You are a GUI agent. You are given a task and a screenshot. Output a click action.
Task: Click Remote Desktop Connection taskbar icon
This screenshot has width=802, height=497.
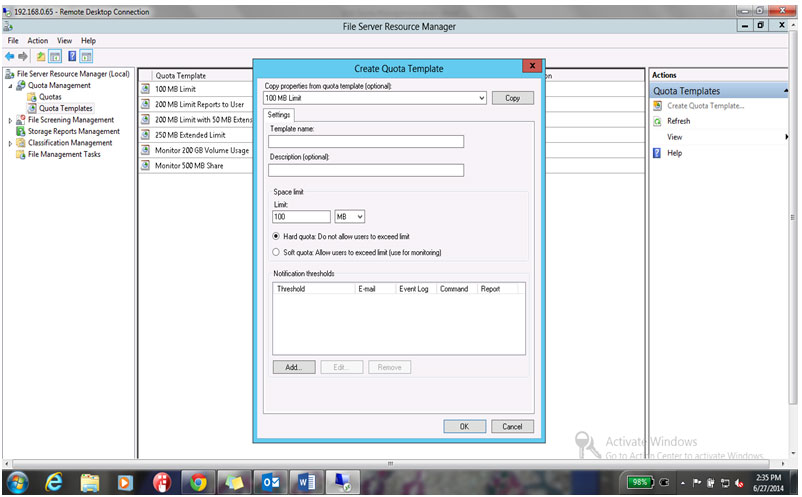342,482
